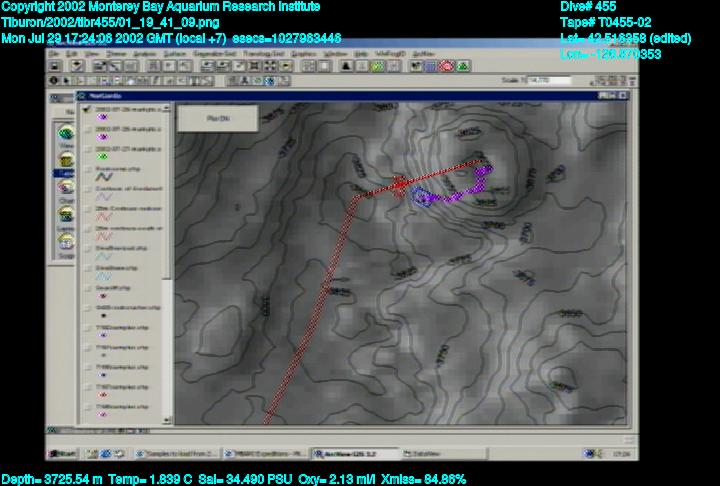
Task: Toggle the Seacliff.shp theme checkbox
Action: [88, 288]
